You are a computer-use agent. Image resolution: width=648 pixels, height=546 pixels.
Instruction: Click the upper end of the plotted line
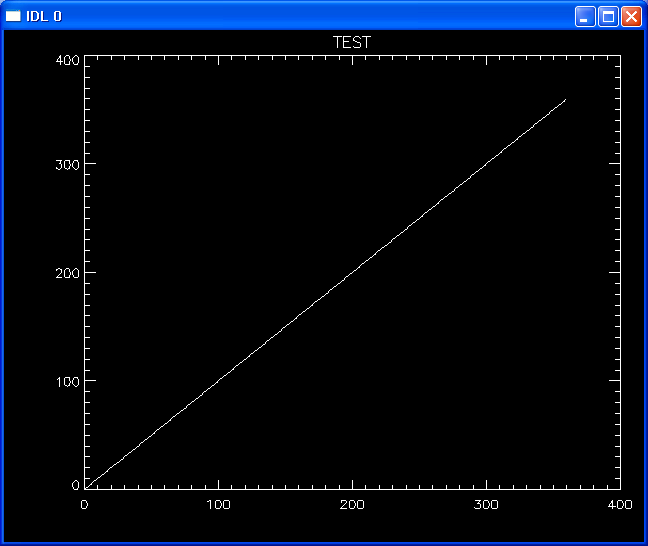click(565, 100)
